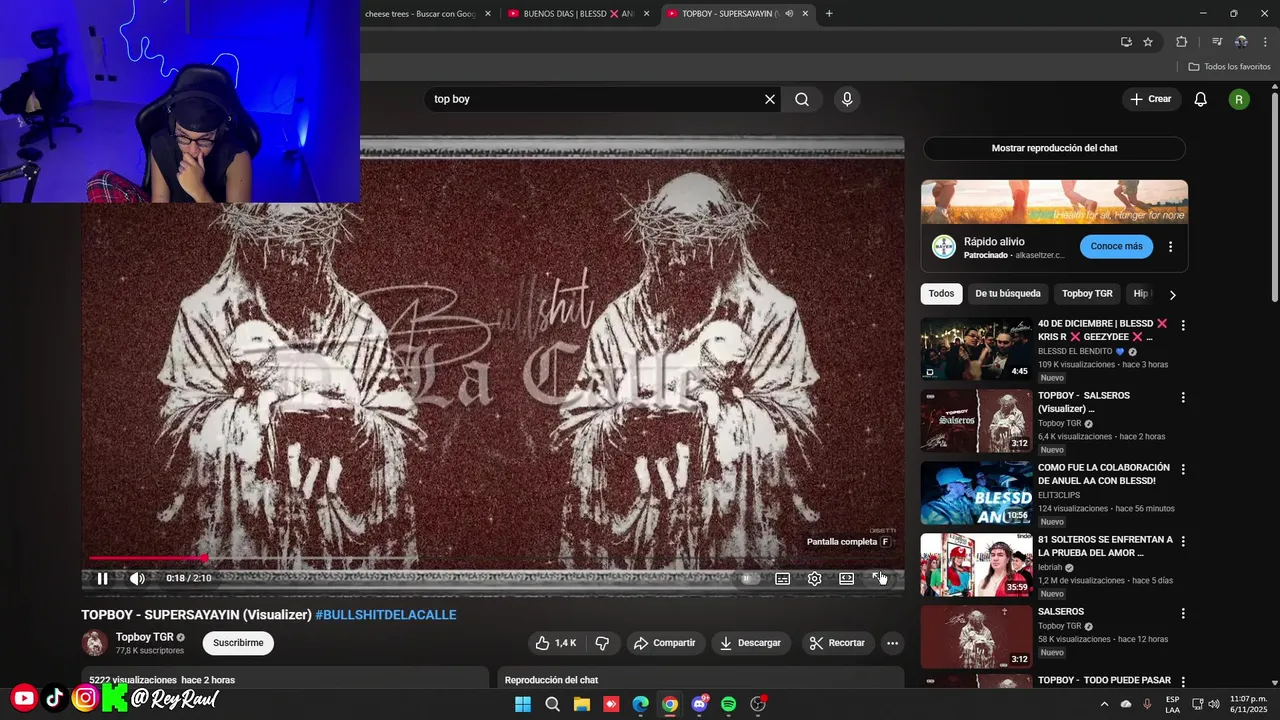Open options for 'COMO FUE LA COLABORACIÓN' video
Viewport: 1280px width, 720px height.
coord(1183,469)
